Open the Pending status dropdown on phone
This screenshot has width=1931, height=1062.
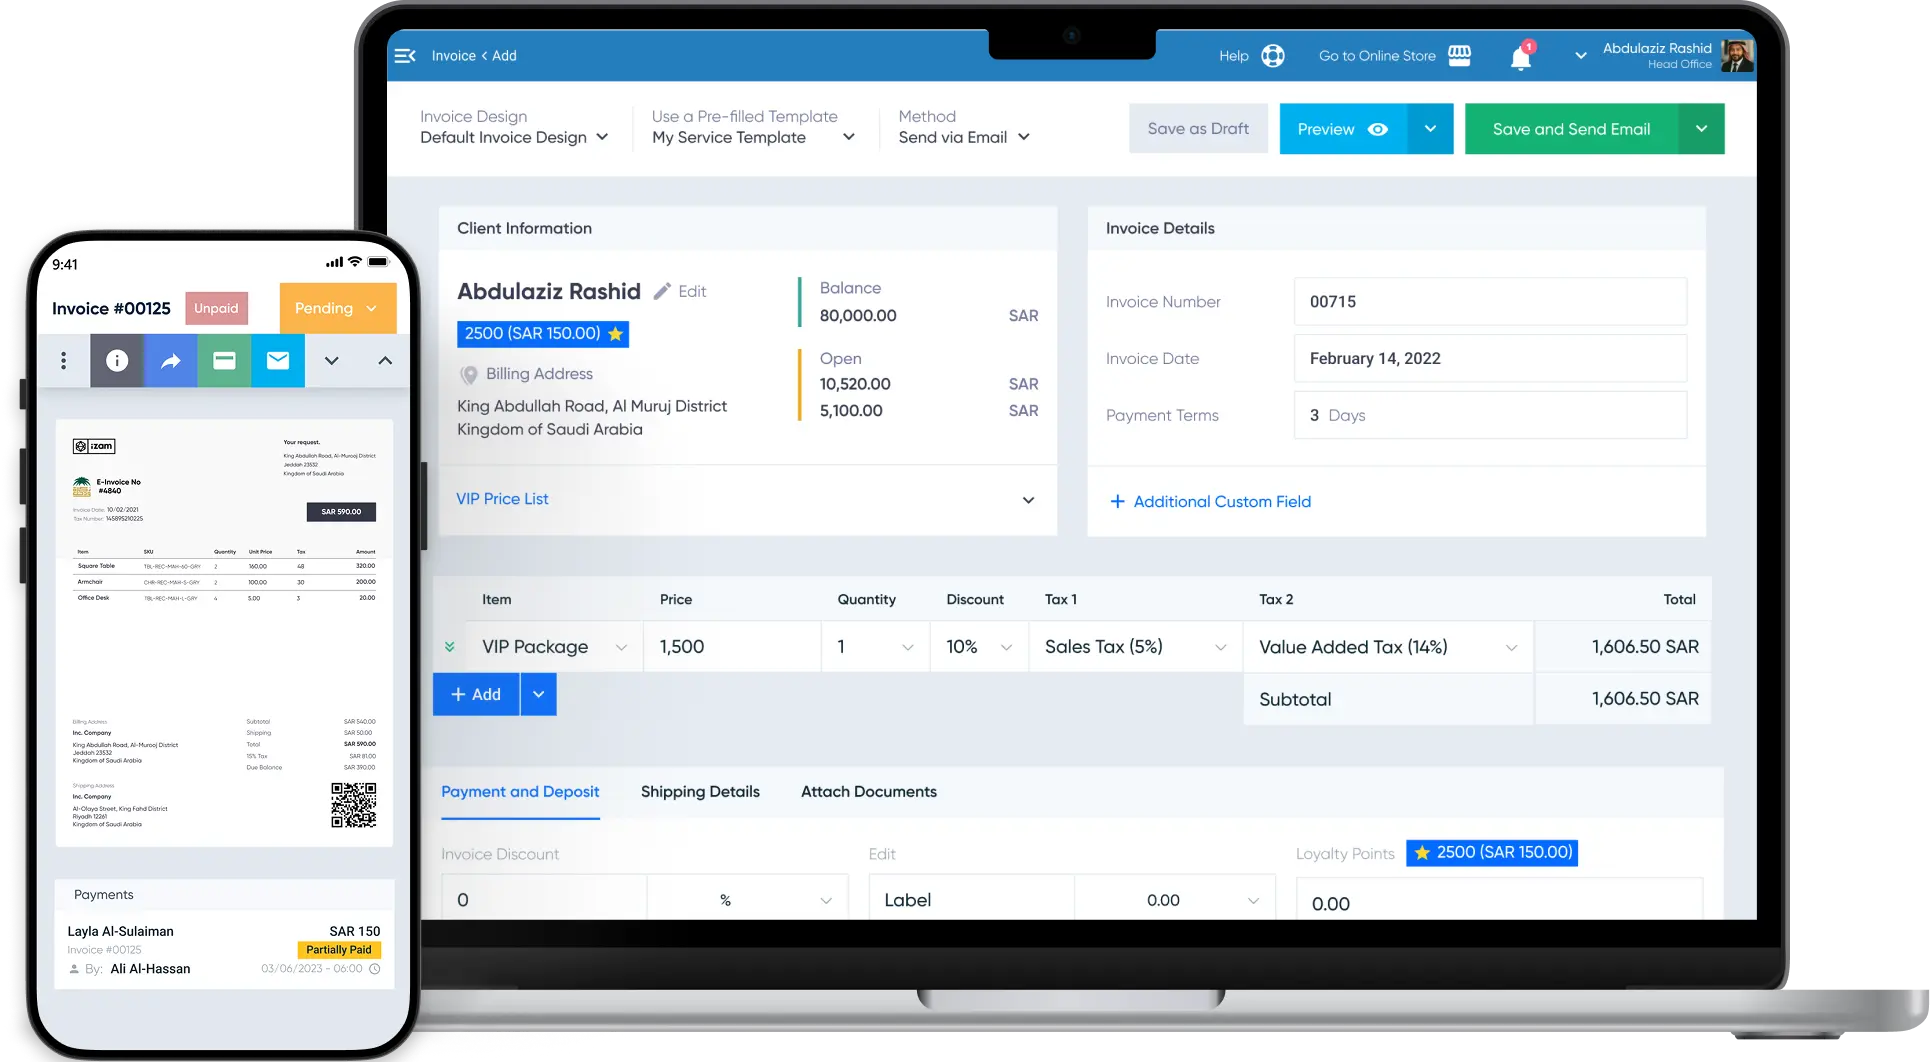[x=337, y=308]
